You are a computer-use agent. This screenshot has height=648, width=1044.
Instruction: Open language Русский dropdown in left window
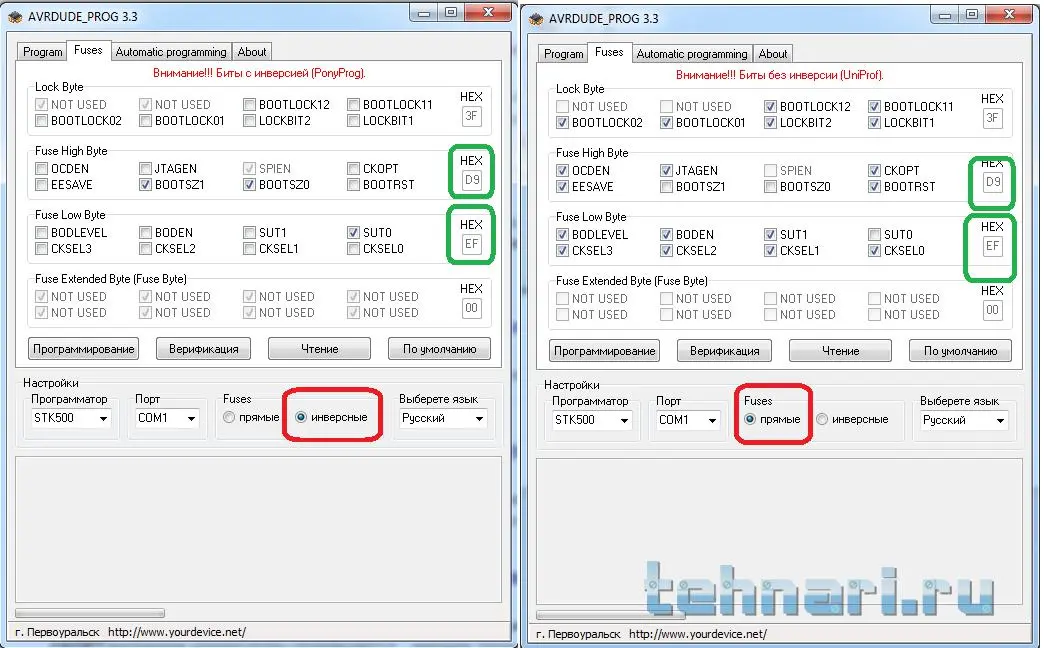coord(443,418)
